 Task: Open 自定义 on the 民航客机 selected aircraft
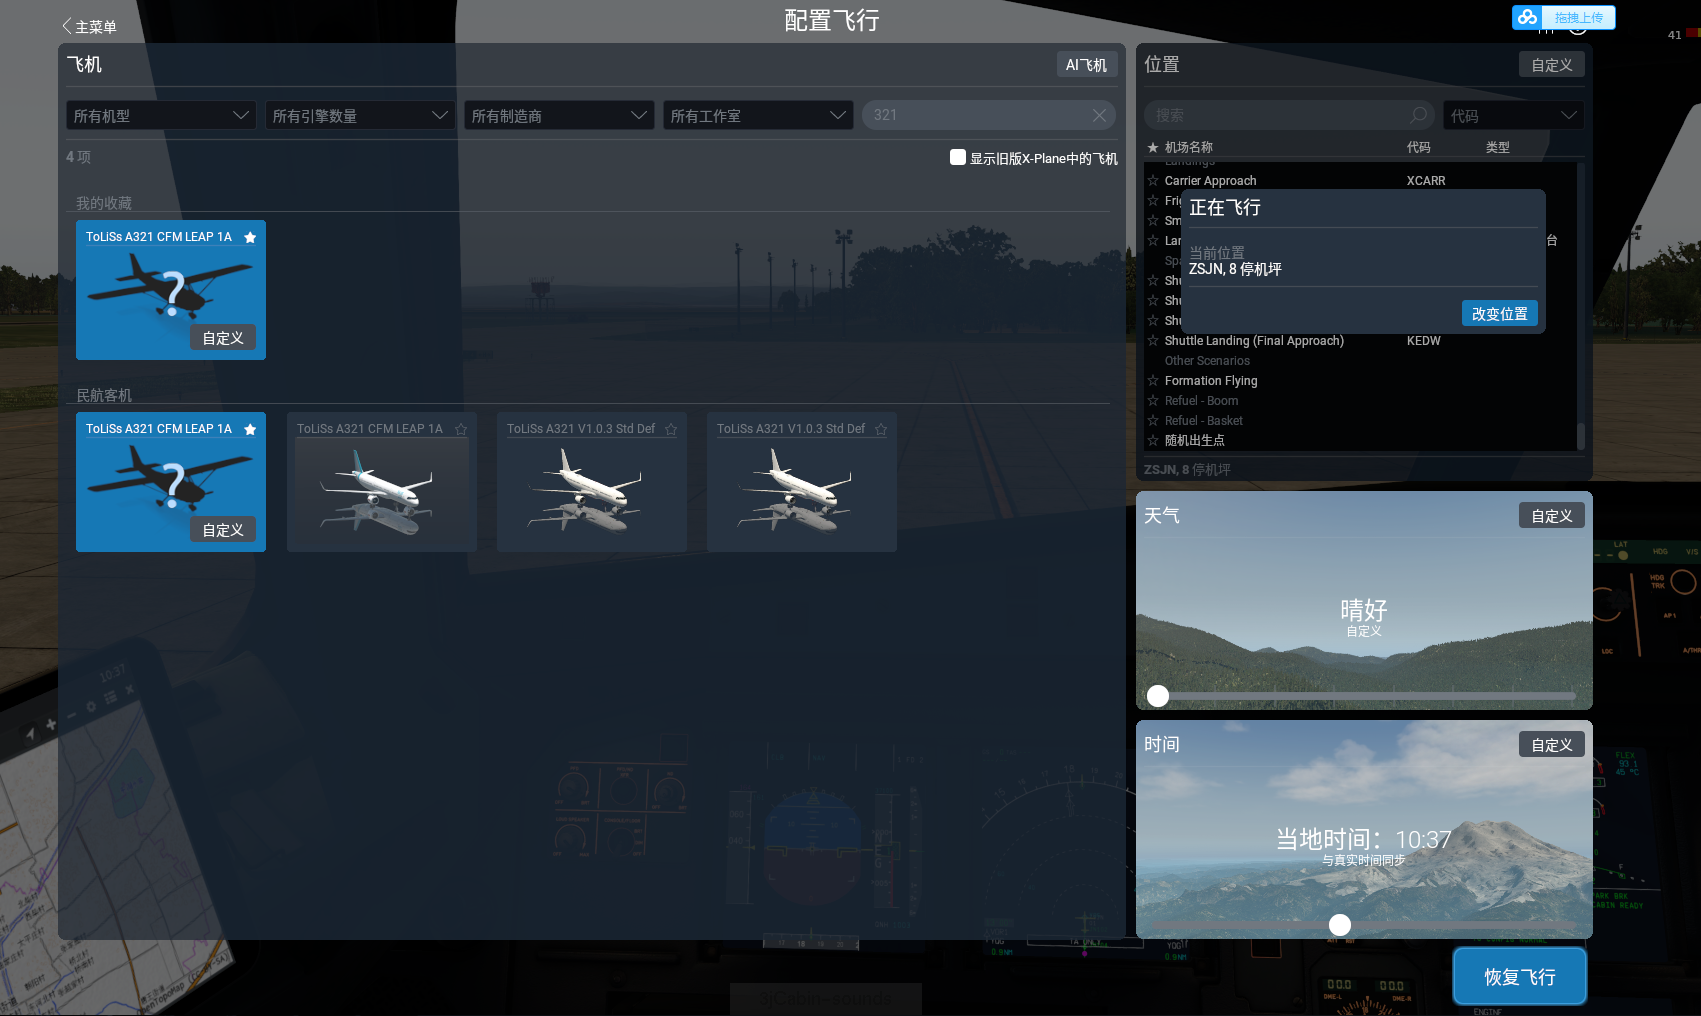(x=223, y=530)
